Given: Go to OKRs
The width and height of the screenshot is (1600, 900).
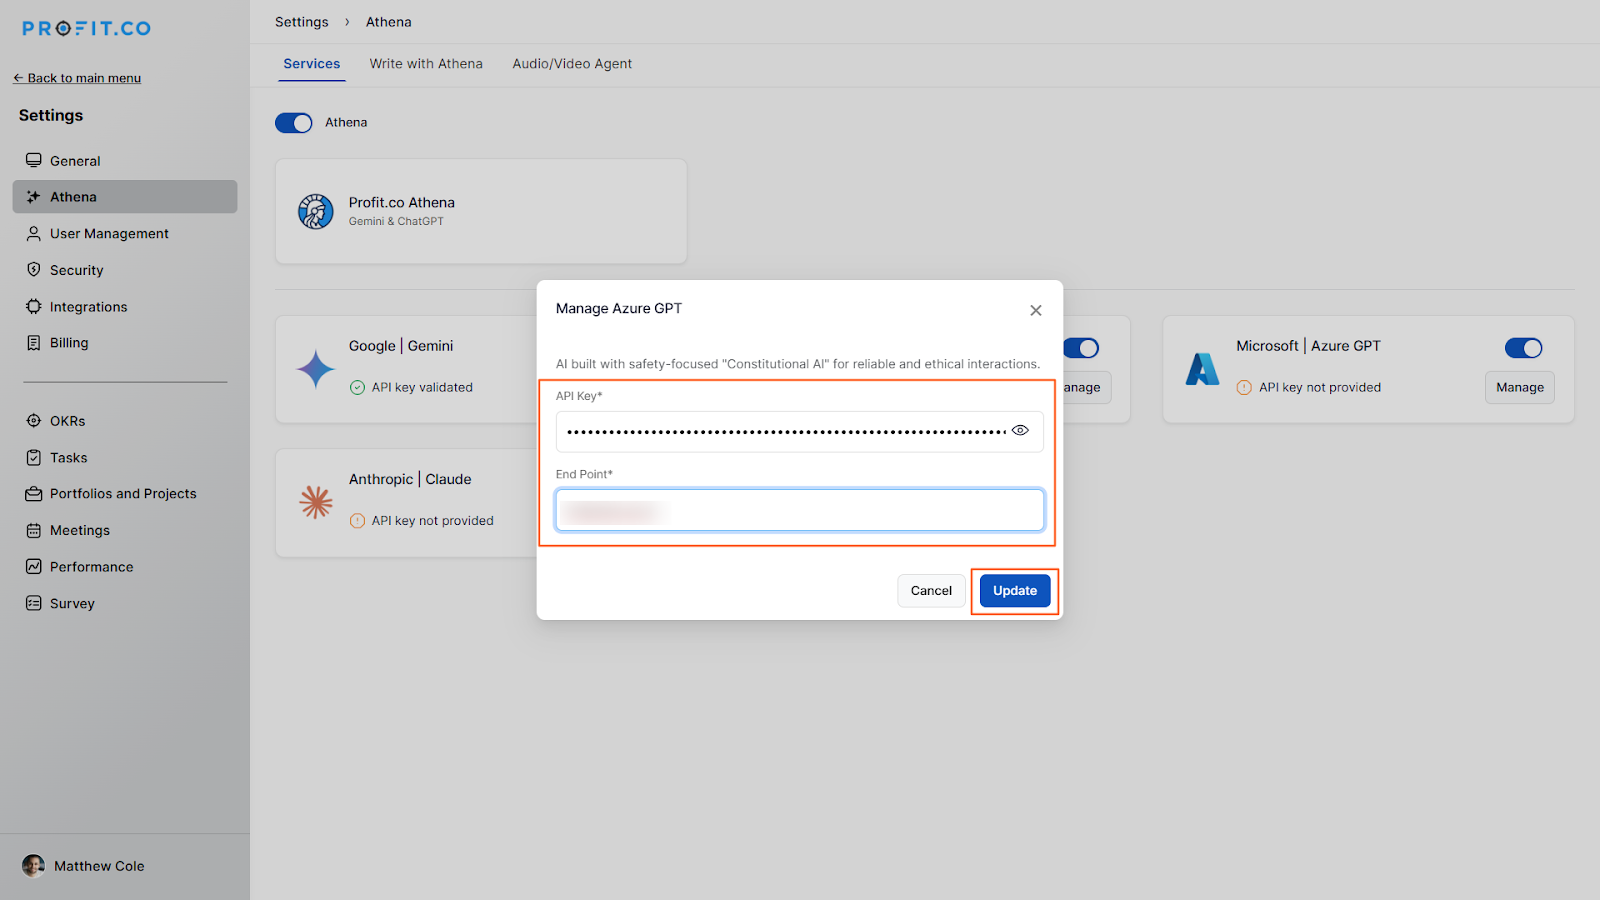Looking at the screenshot, I should click(x=125, y=421).
